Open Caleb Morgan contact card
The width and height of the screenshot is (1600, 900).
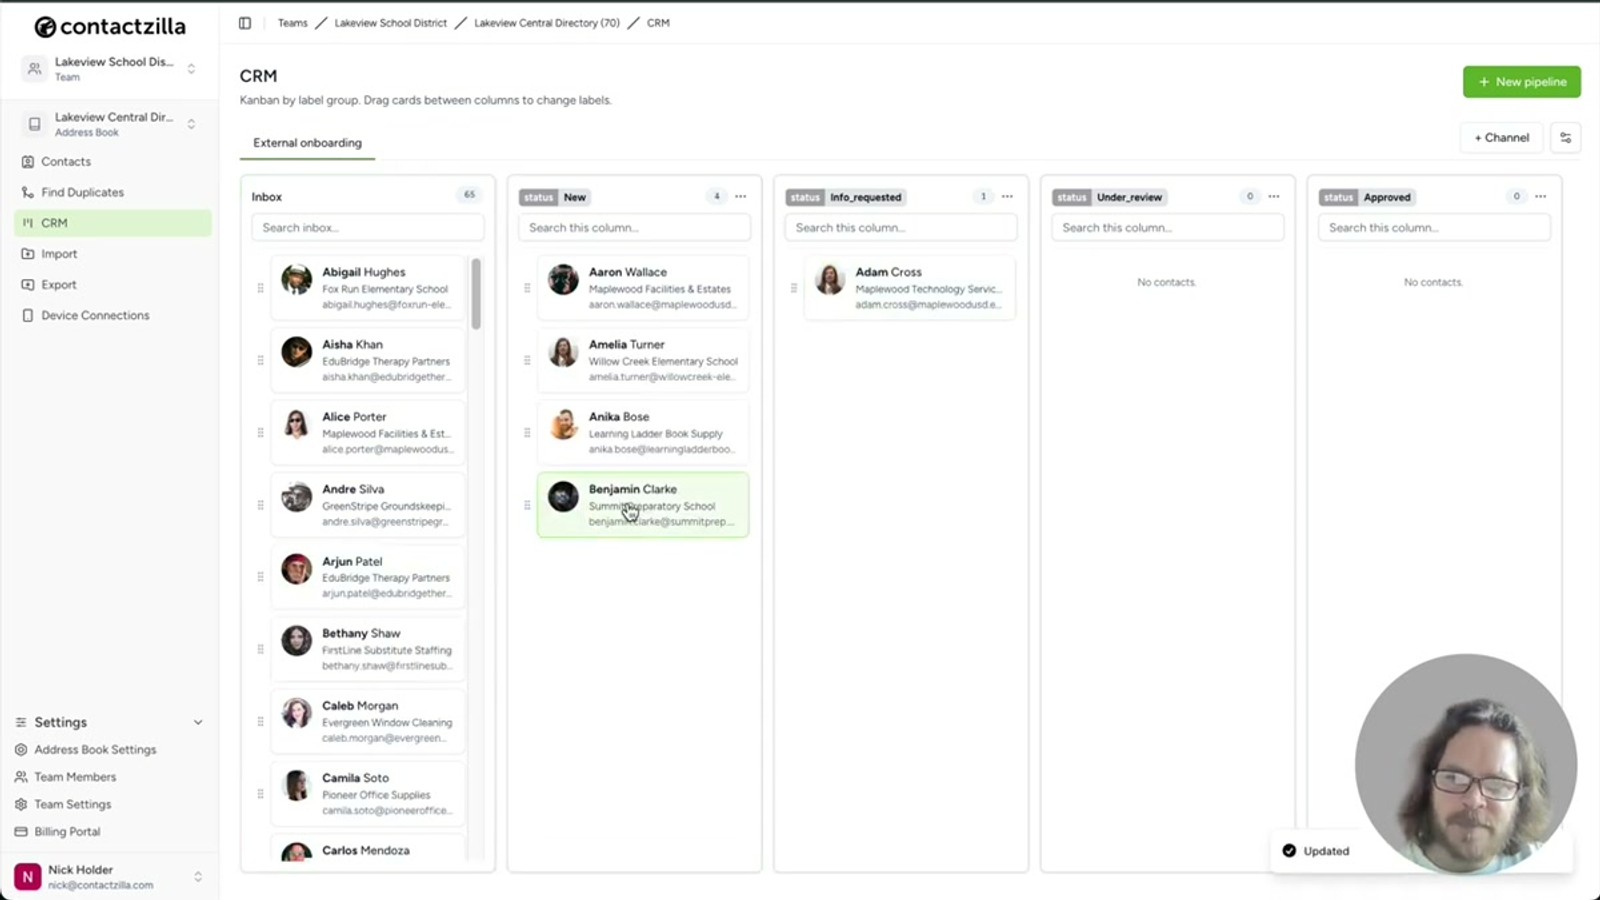[x=368, y=722]
